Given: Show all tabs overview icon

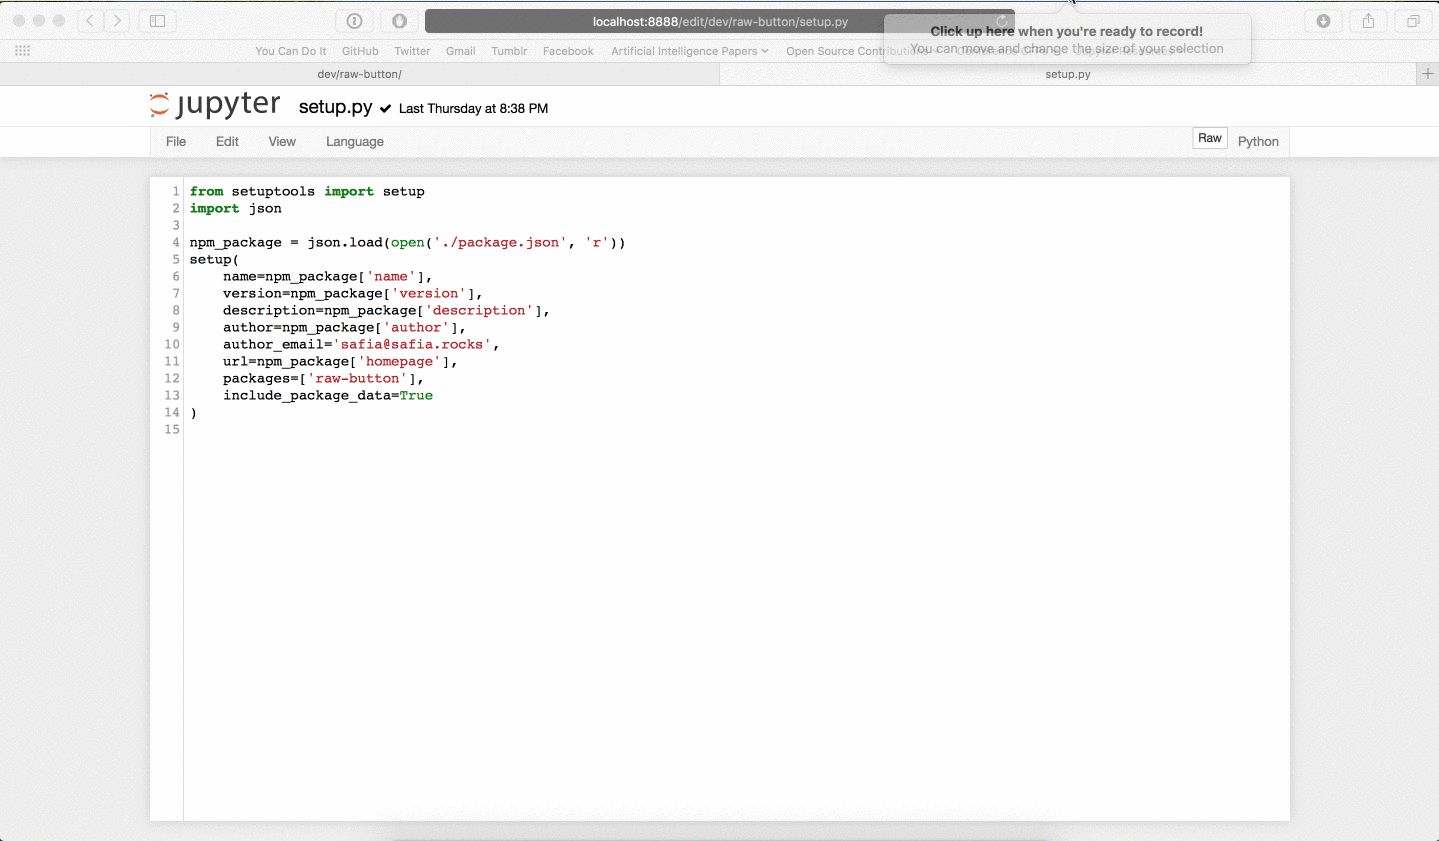Looking at the screenshot, I should [1413, 21].
